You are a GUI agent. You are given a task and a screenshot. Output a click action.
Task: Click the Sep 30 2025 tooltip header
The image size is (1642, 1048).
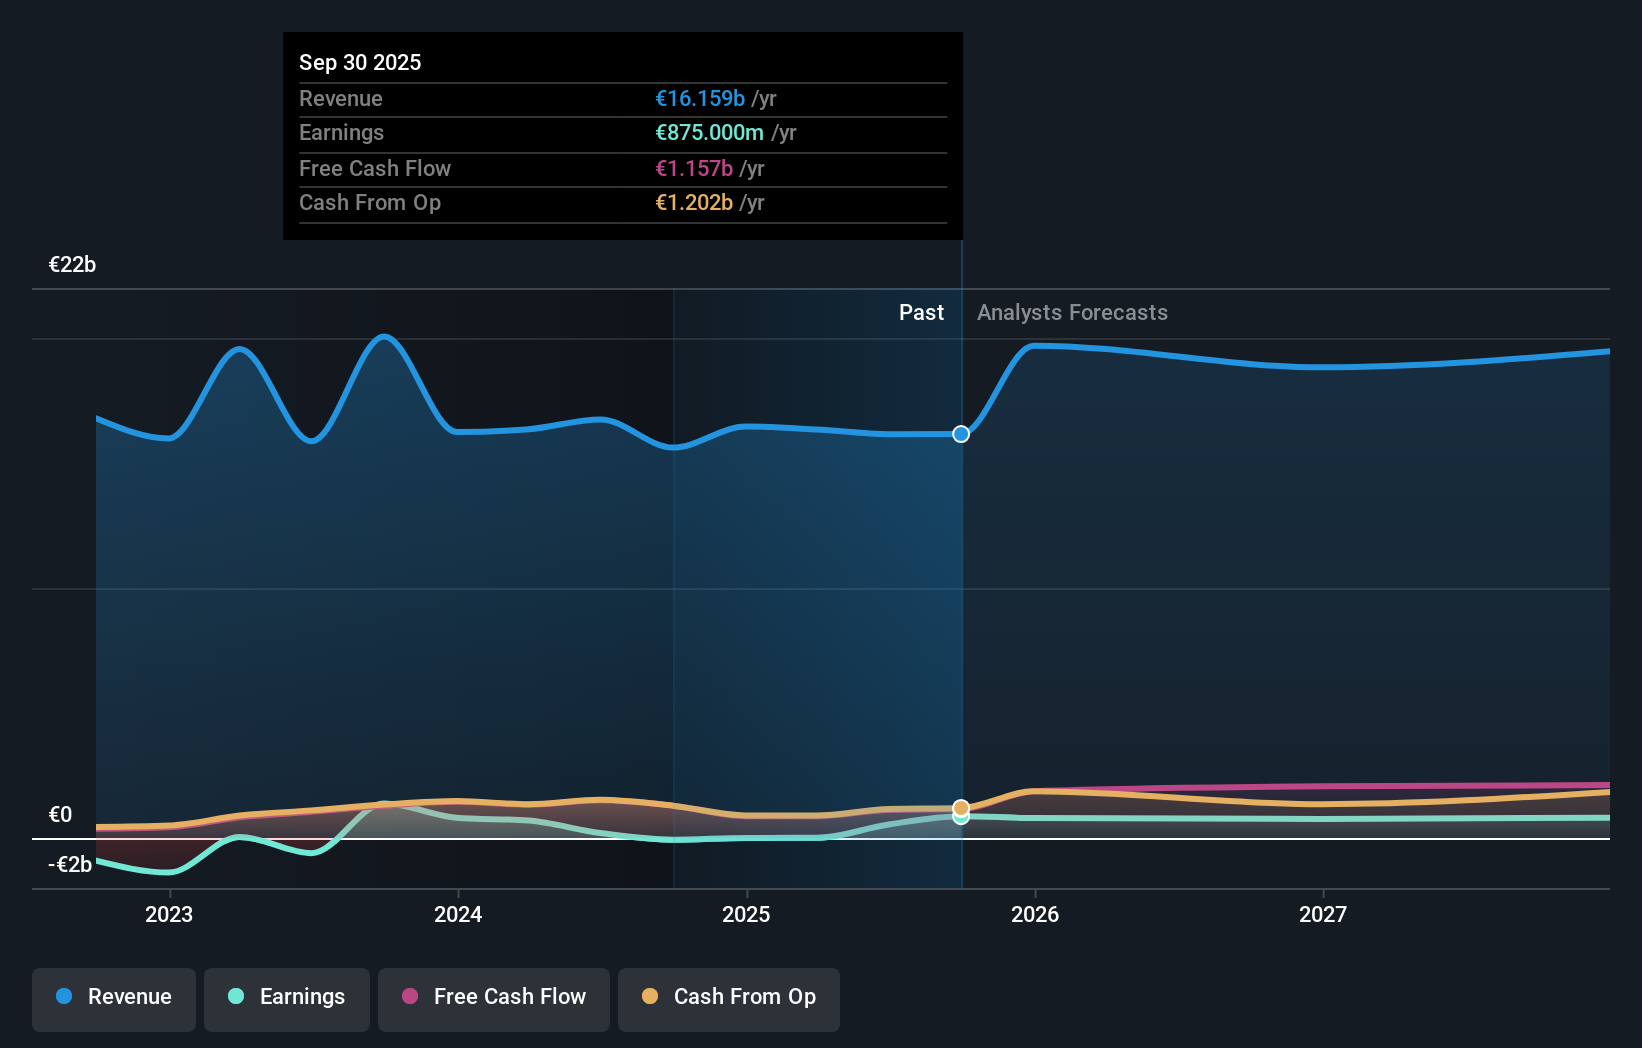pyautogui.click(x=360, y=62)
